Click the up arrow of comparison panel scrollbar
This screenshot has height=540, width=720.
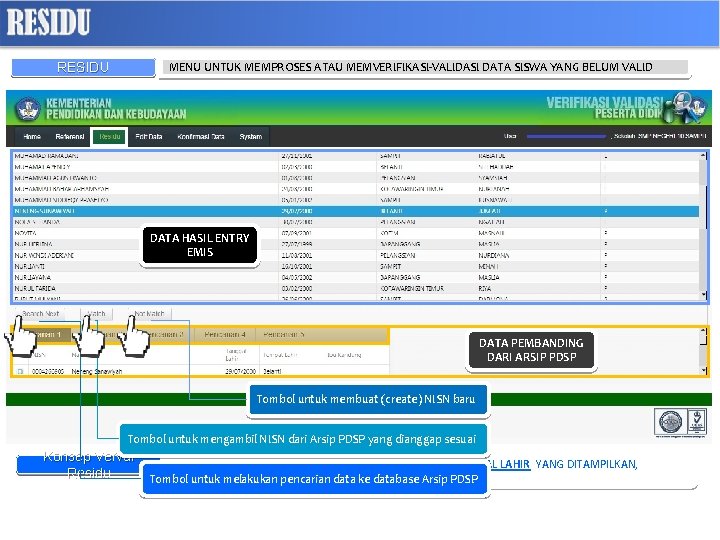coord(703,332)
